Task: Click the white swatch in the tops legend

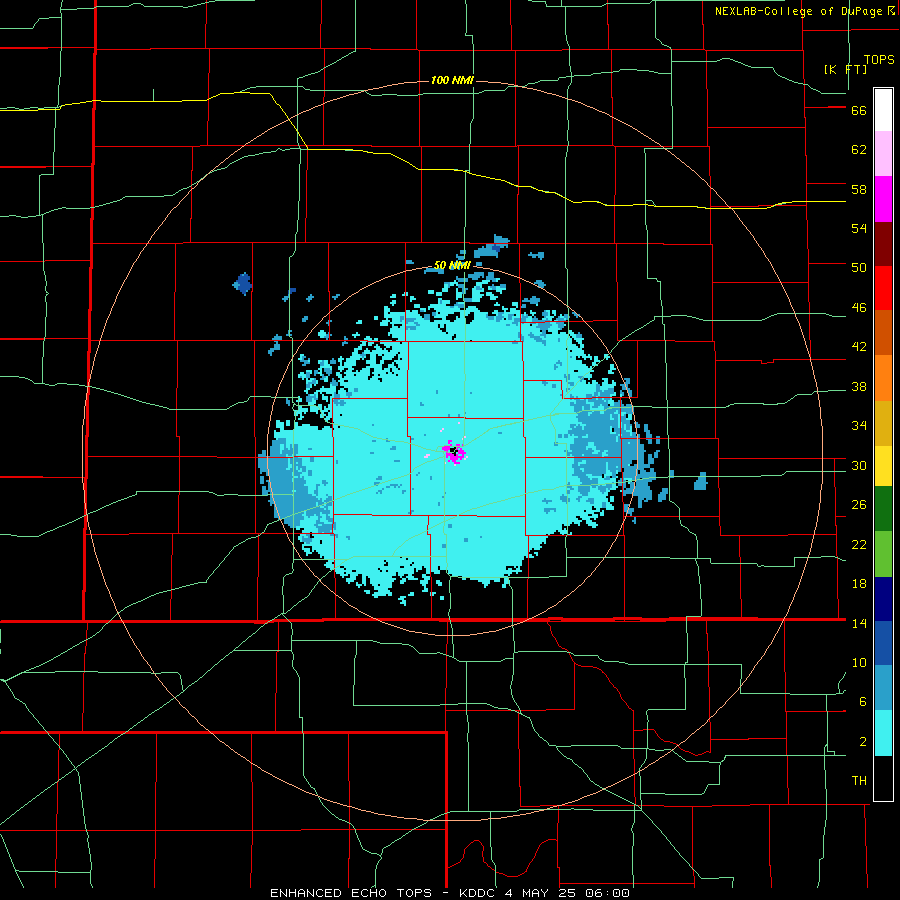Action: (x=883, y=110)
